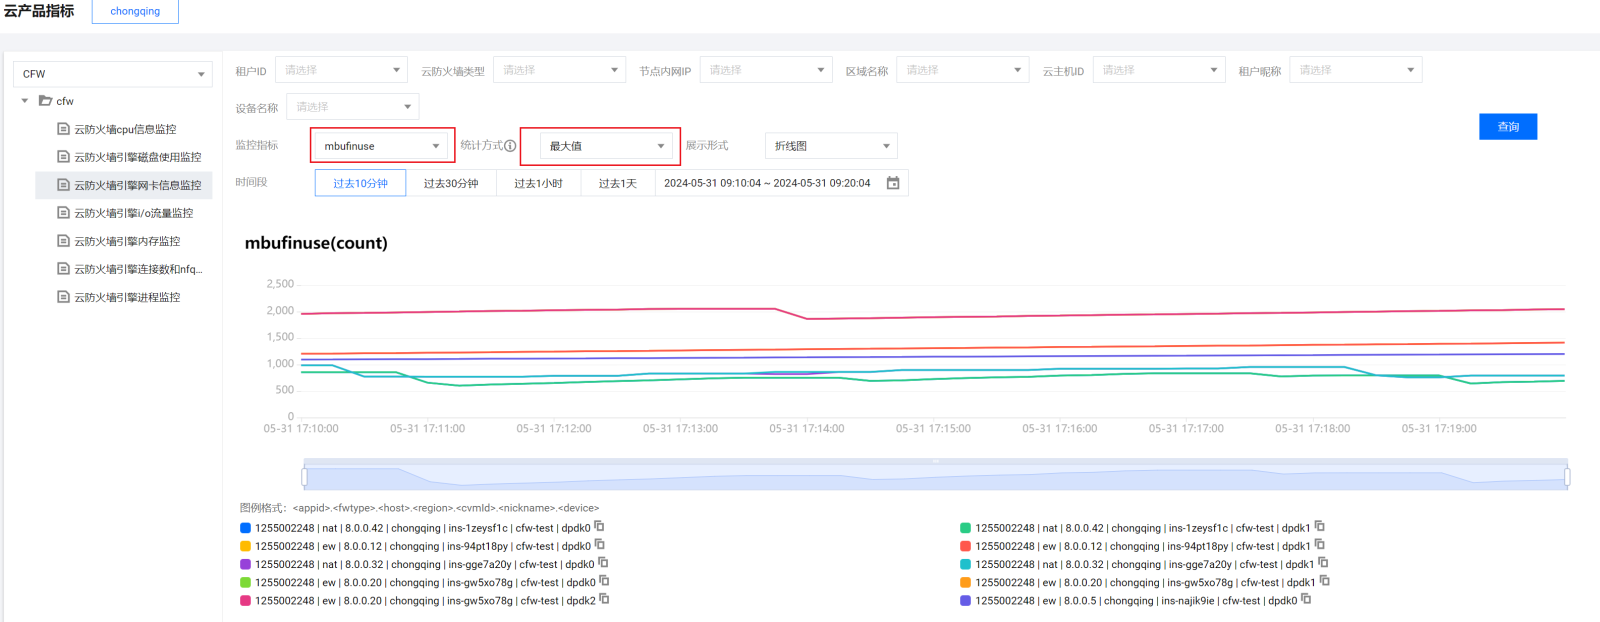This screenshot has height=622, width=1600.
Task: Click document icon next to 云防火墙cpu信息监控
Action: coord(63,129)
